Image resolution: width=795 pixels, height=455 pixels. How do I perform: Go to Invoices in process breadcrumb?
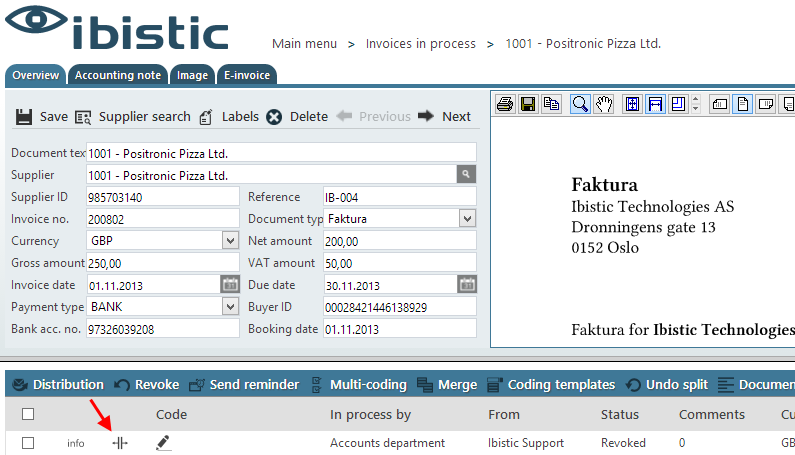[421, 44]
